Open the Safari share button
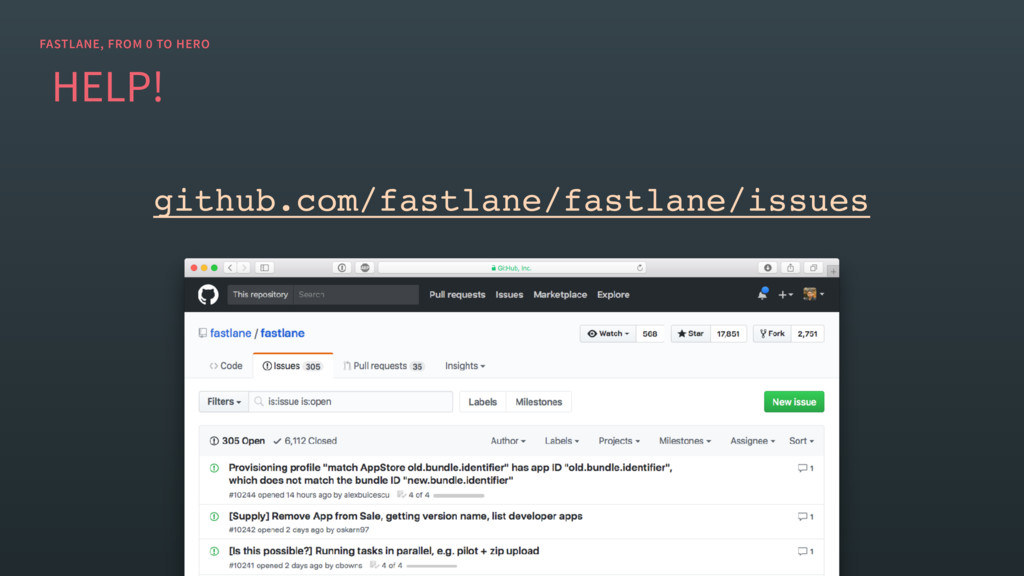1024x576 pixels. click(790, 268)
